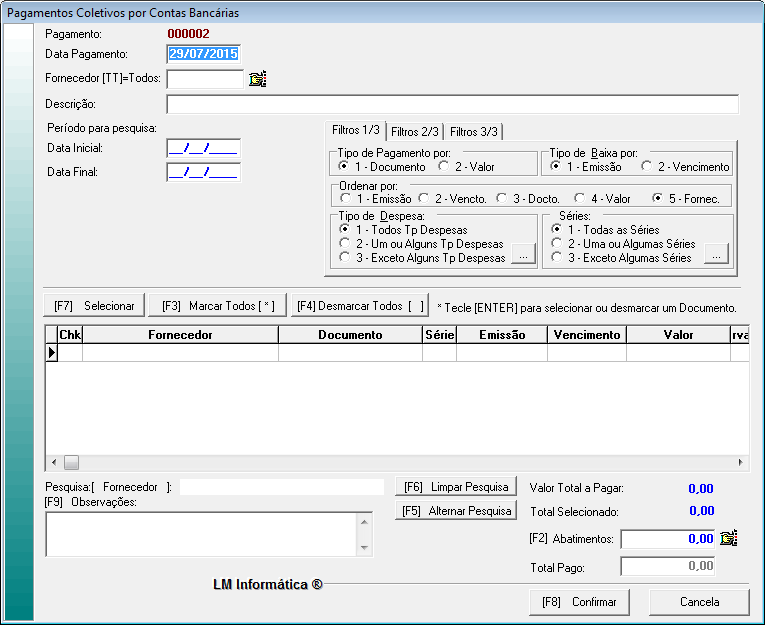The image size is (765, 625).
Task: Open the Filtros 3/3 tab
Action: pos(472,132)
